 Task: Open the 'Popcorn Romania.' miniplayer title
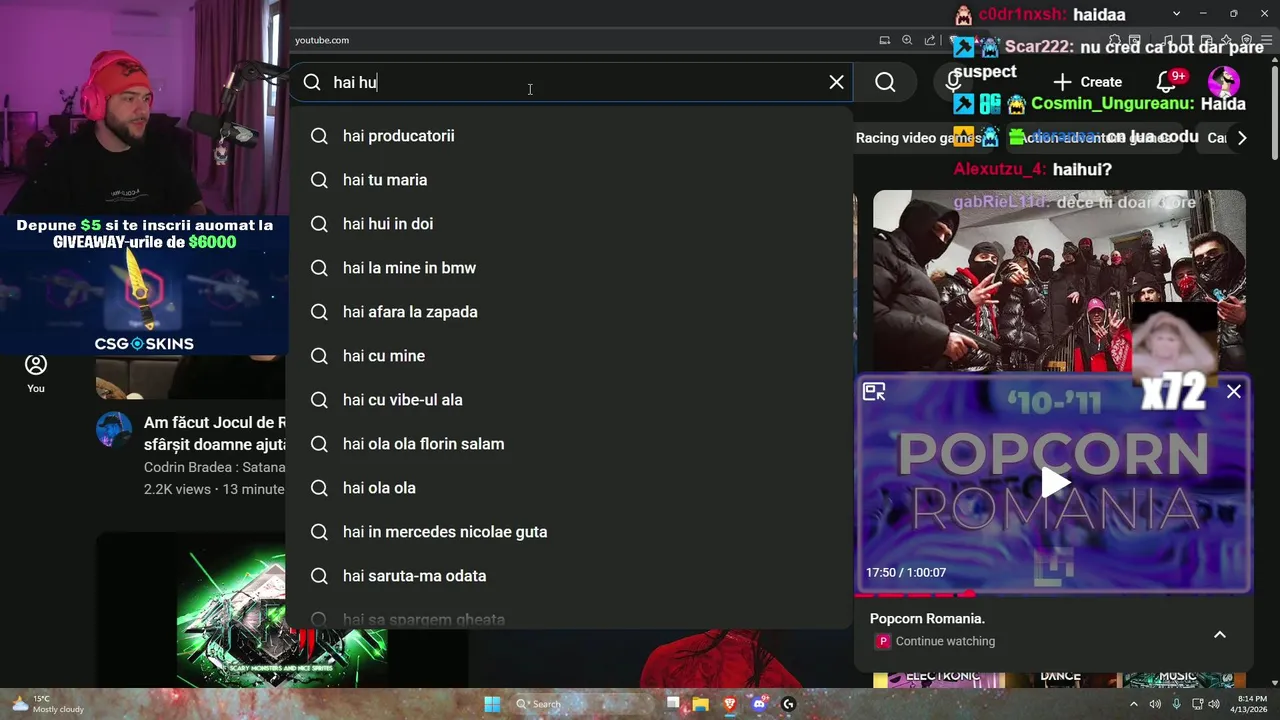tap(927, 619)
